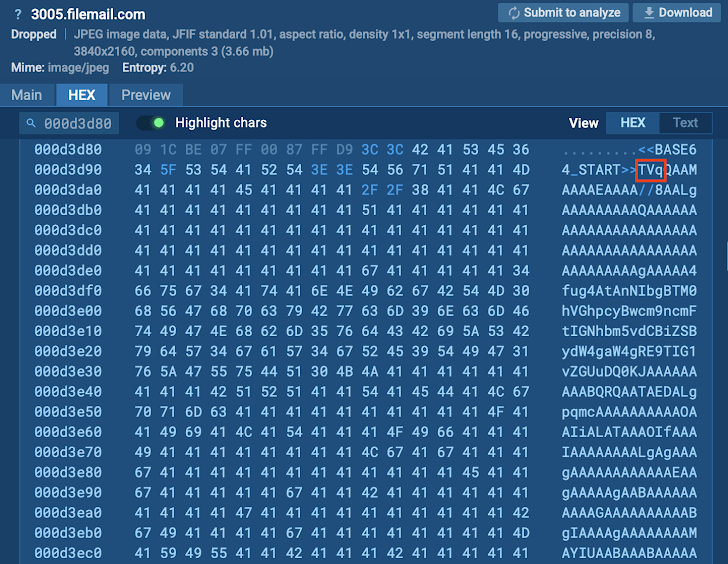Select offset row 000d3db0
This screenshot has width=728, height=564.
coord(68,210)
